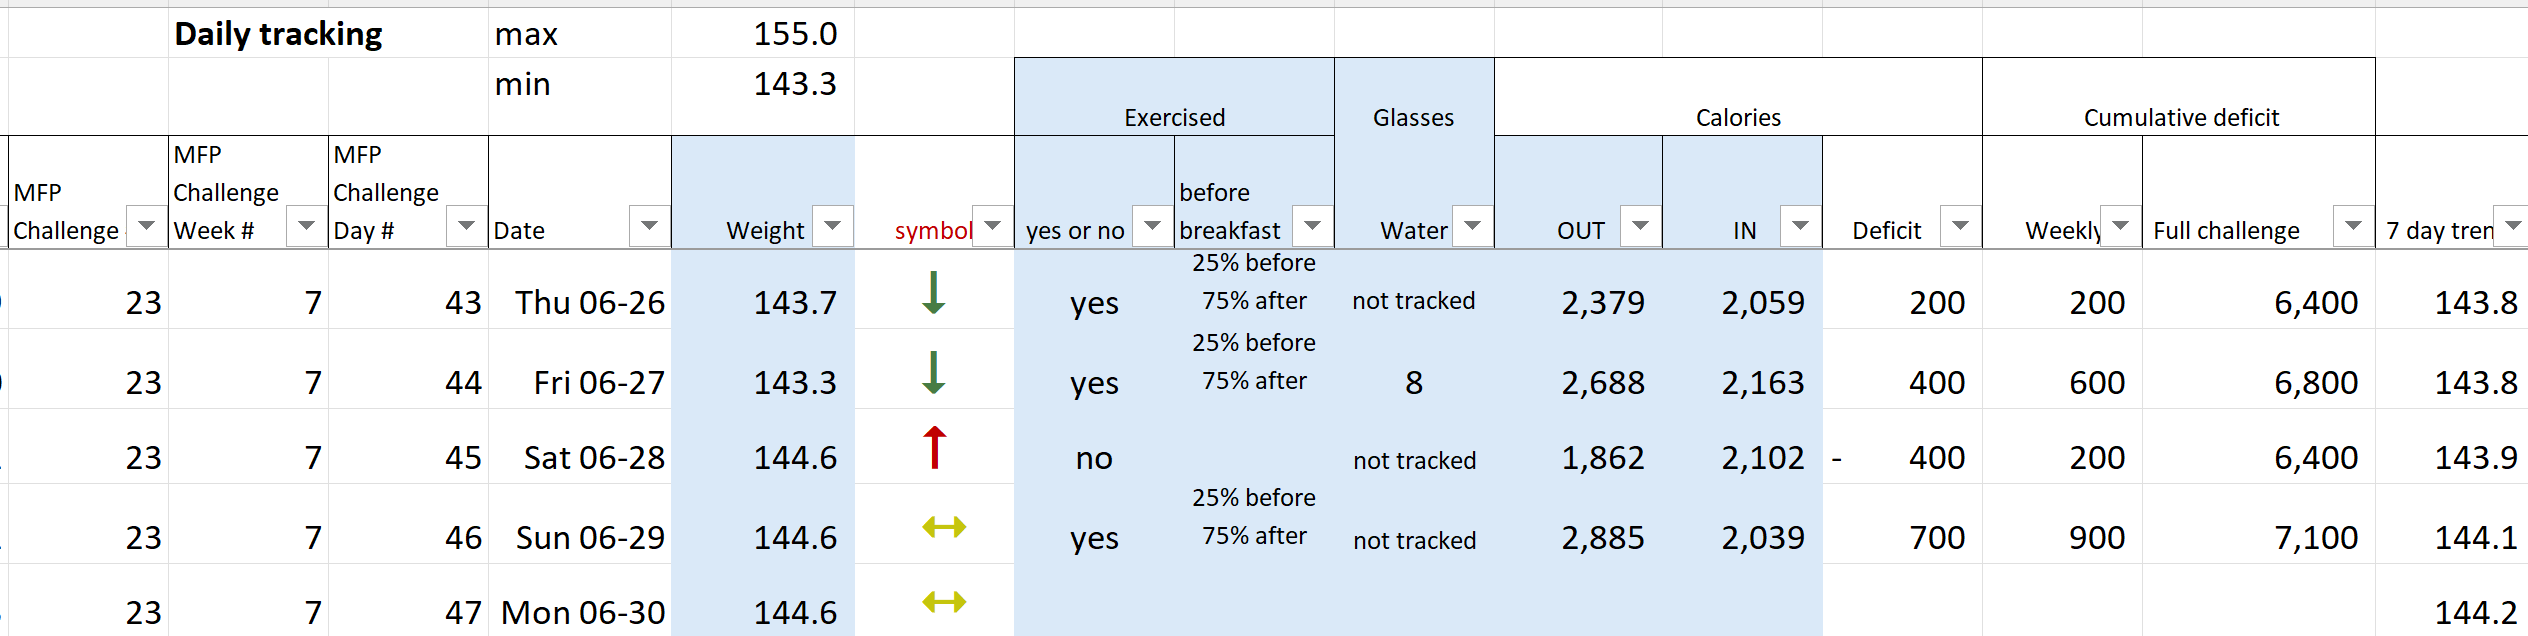Select the min weight cell showing 143.3
The height and width of the screenshot is (636, 2528).
click(763, 84)
